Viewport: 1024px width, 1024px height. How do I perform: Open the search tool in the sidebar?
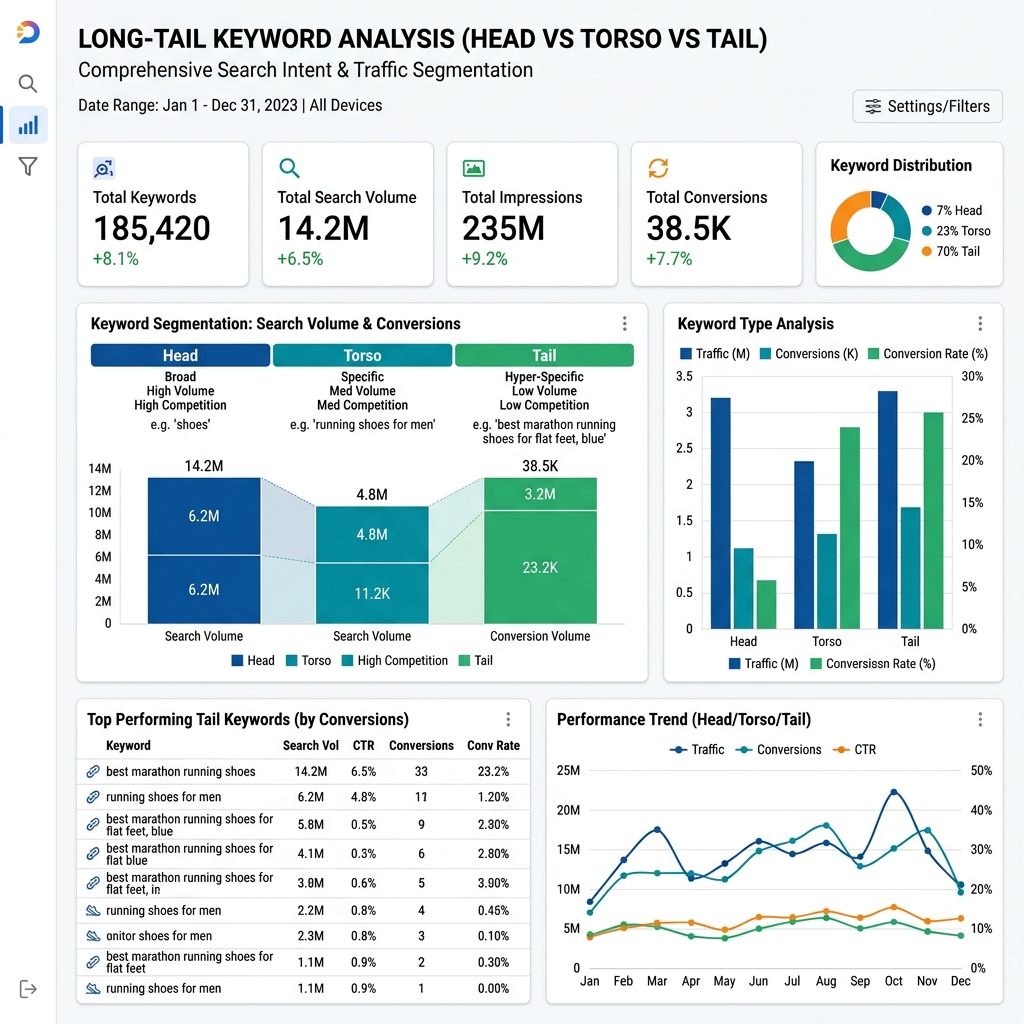(x=27, y=84)
